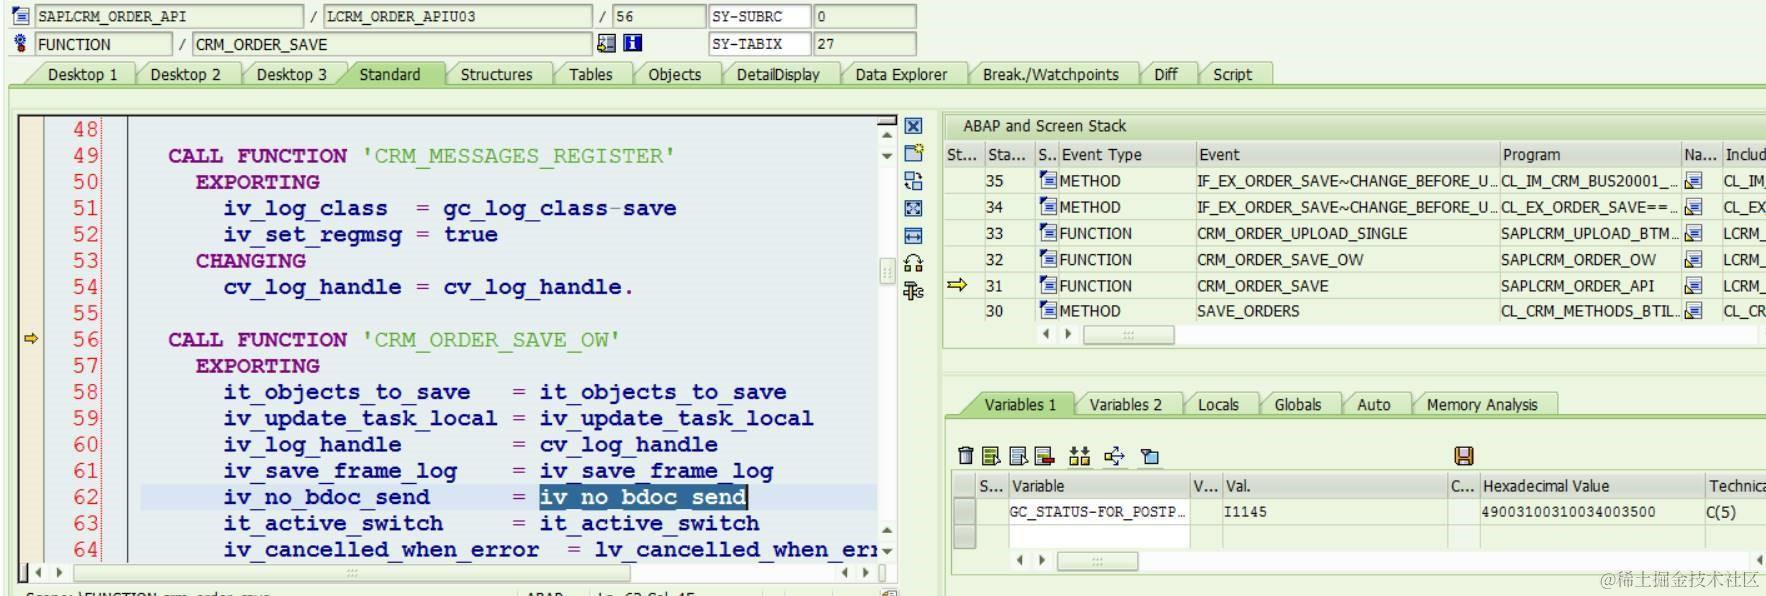Screen dimensions: 1766x596
Task: Switch to Desktop 2 tab
Action: tap(185, 74)
